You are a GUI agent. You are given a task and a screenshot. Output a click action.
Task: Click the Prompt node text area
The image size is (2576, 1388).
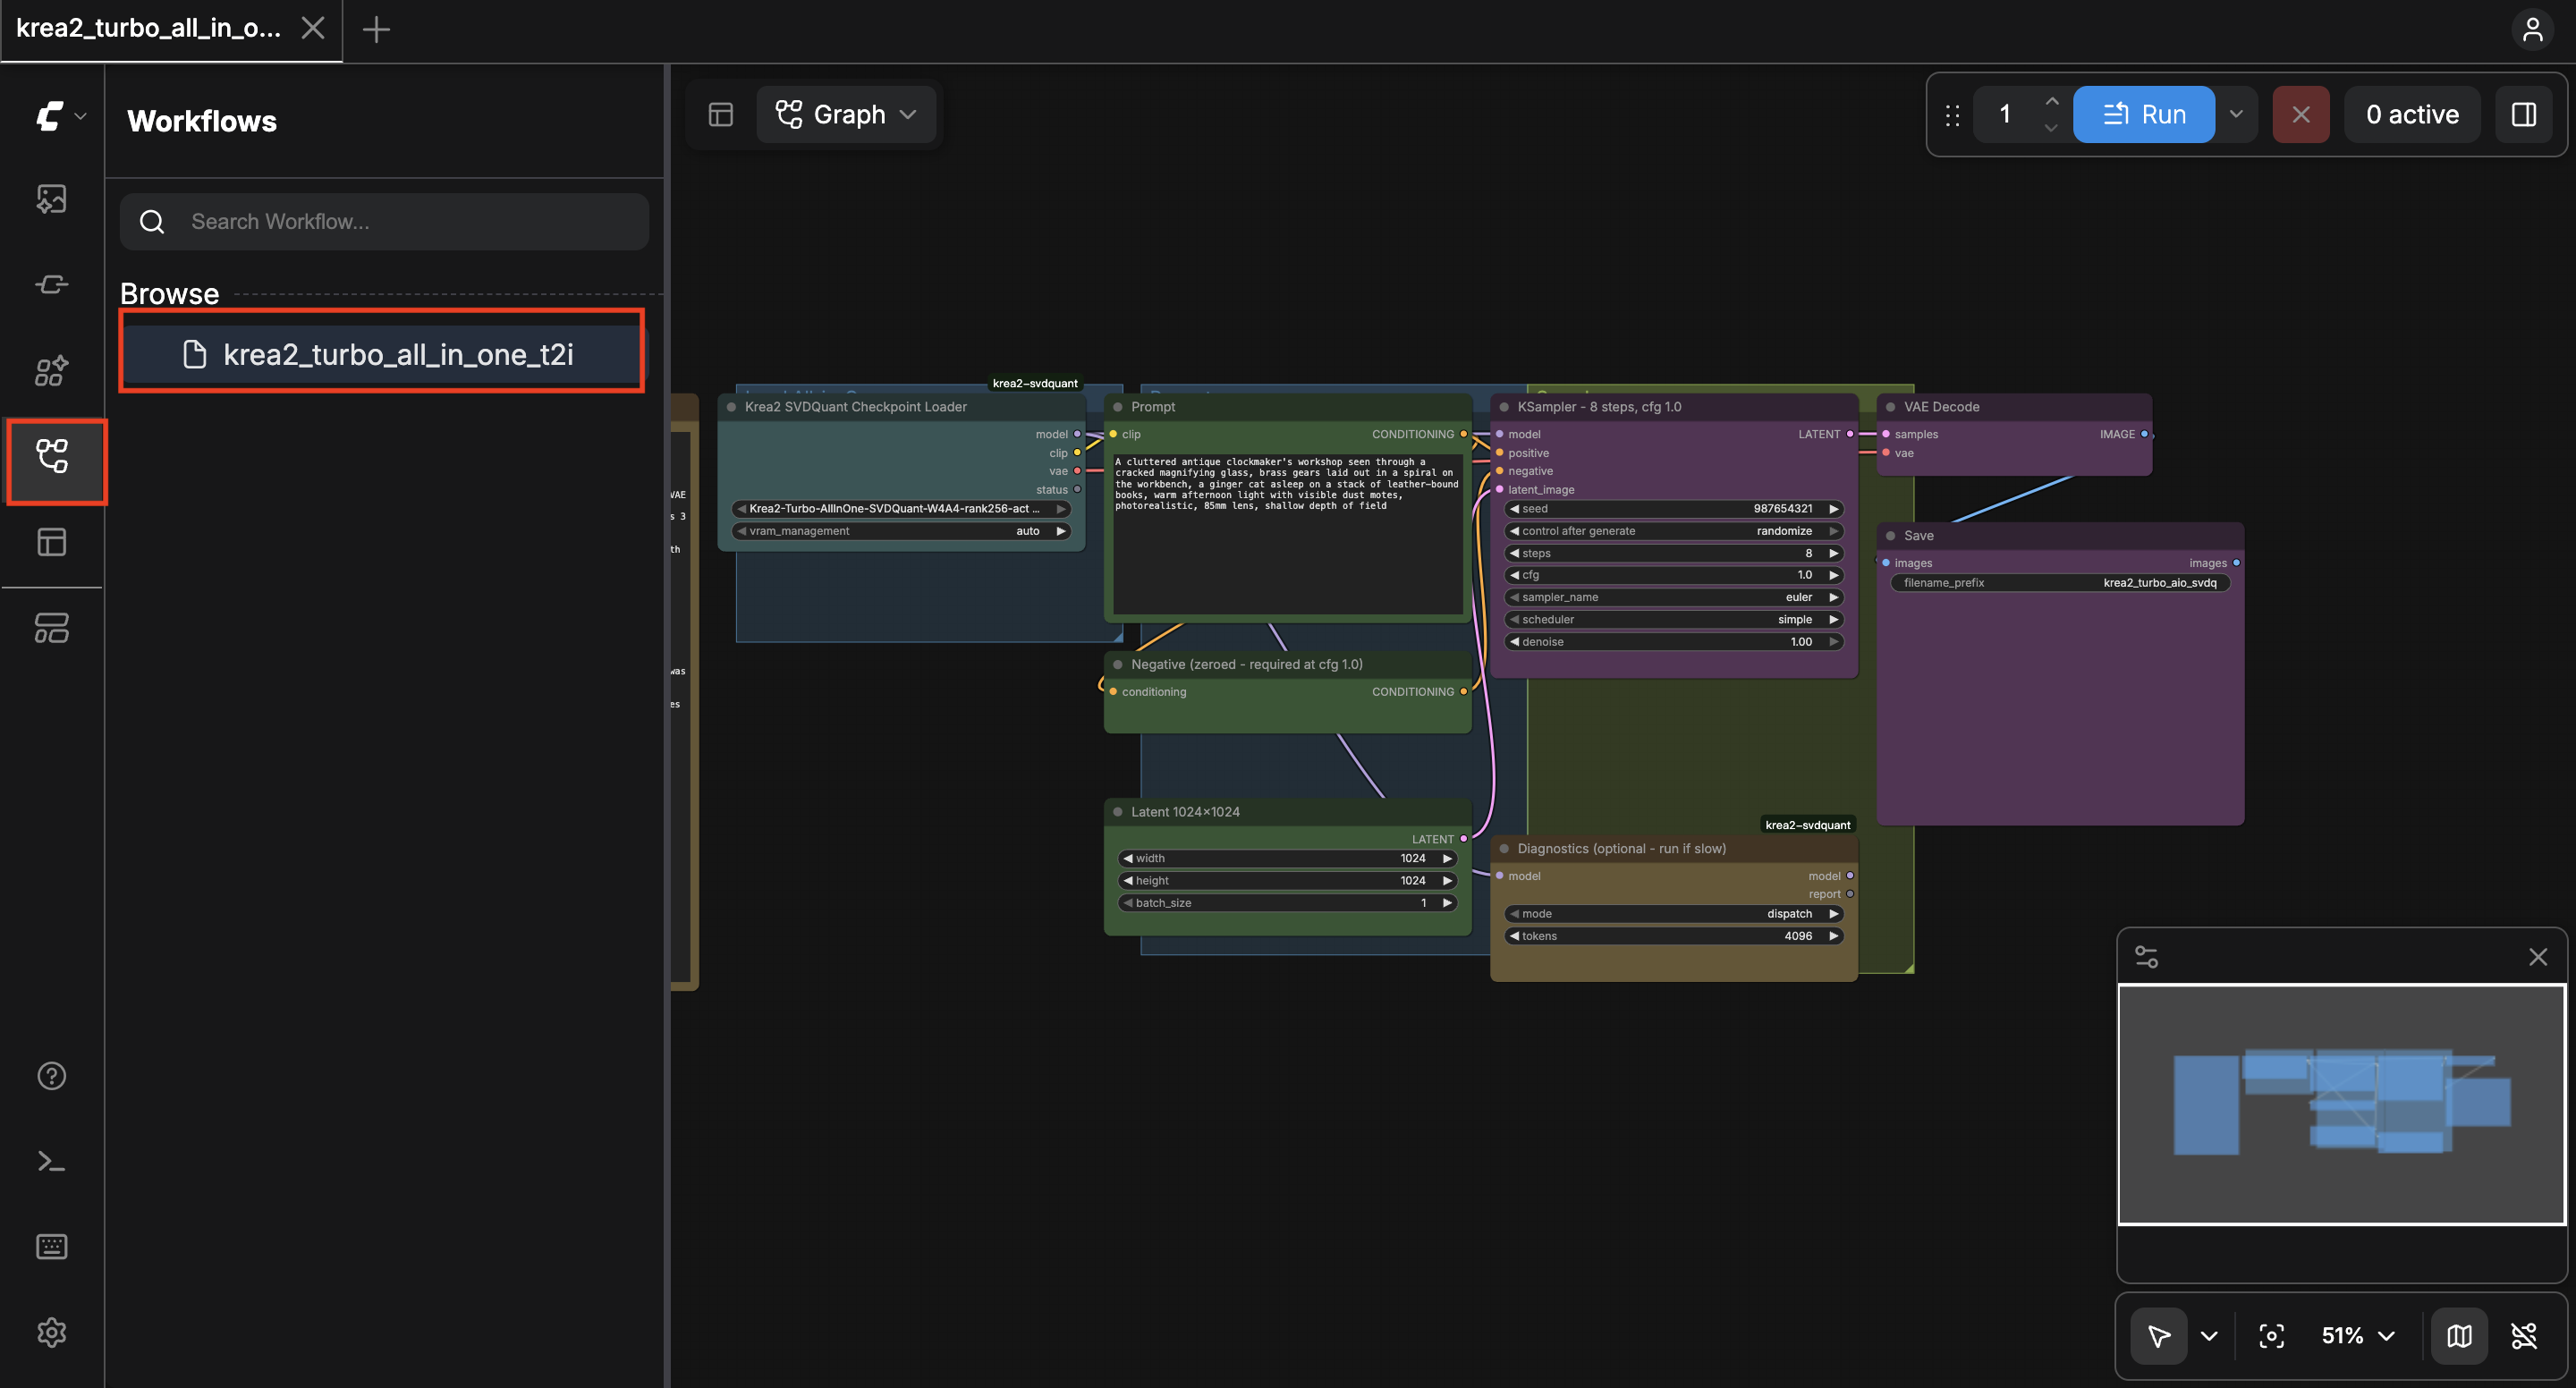coord(1287,534)
